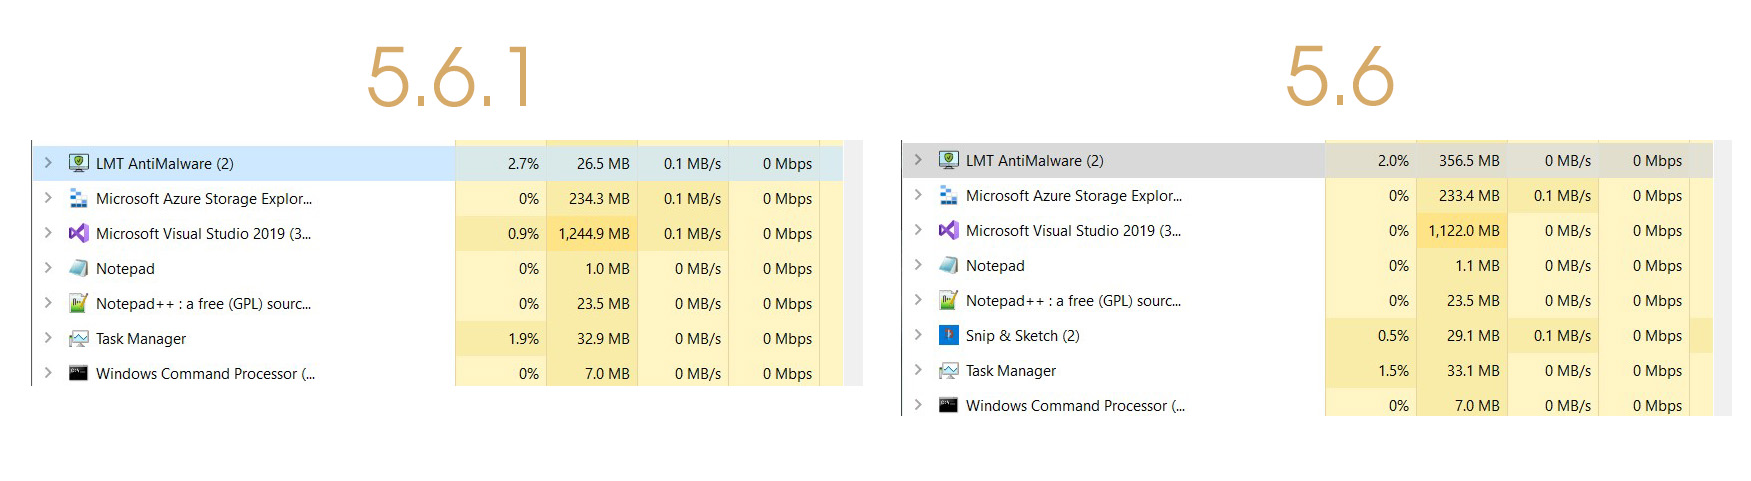Screen dimensions: 1751x481
Task: Click LMT AntiMalware icon in 5.6.1 list
Action: point(78,163)
